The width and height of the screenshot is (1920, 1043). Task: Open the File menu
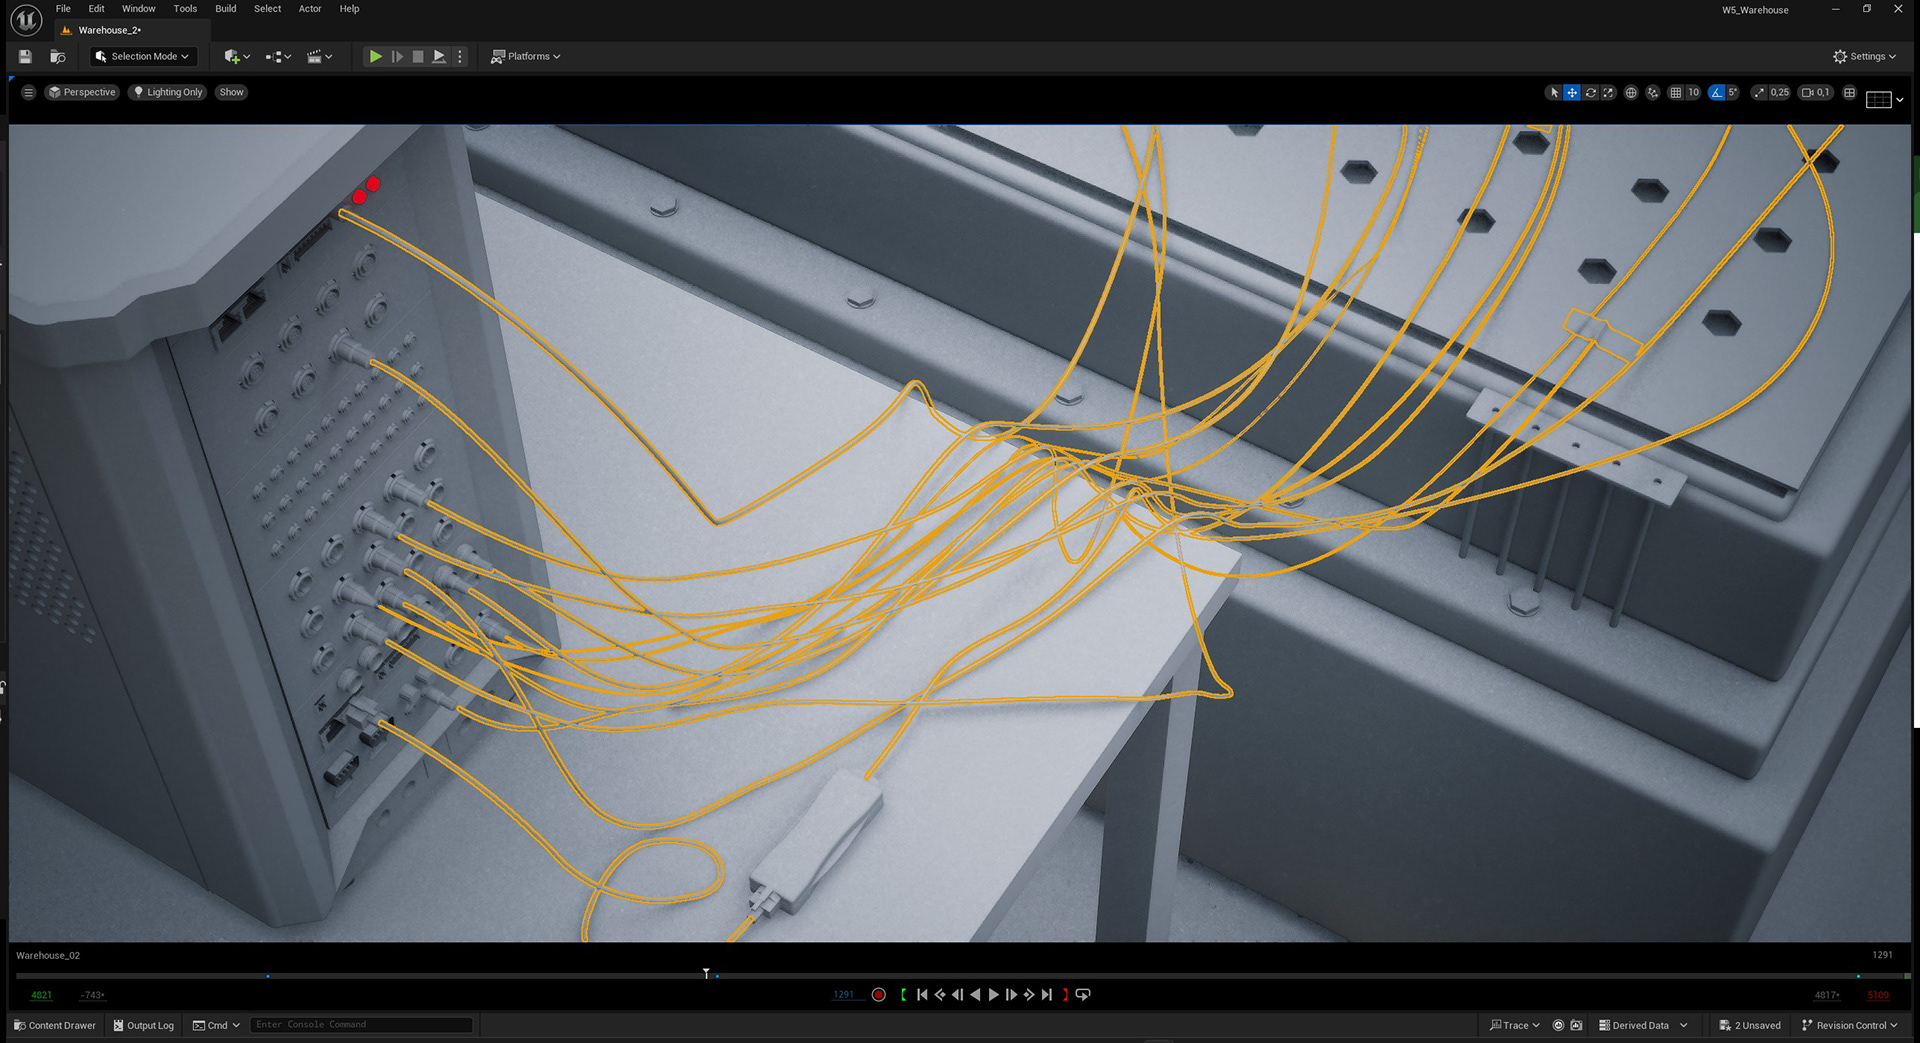[63, 9]
